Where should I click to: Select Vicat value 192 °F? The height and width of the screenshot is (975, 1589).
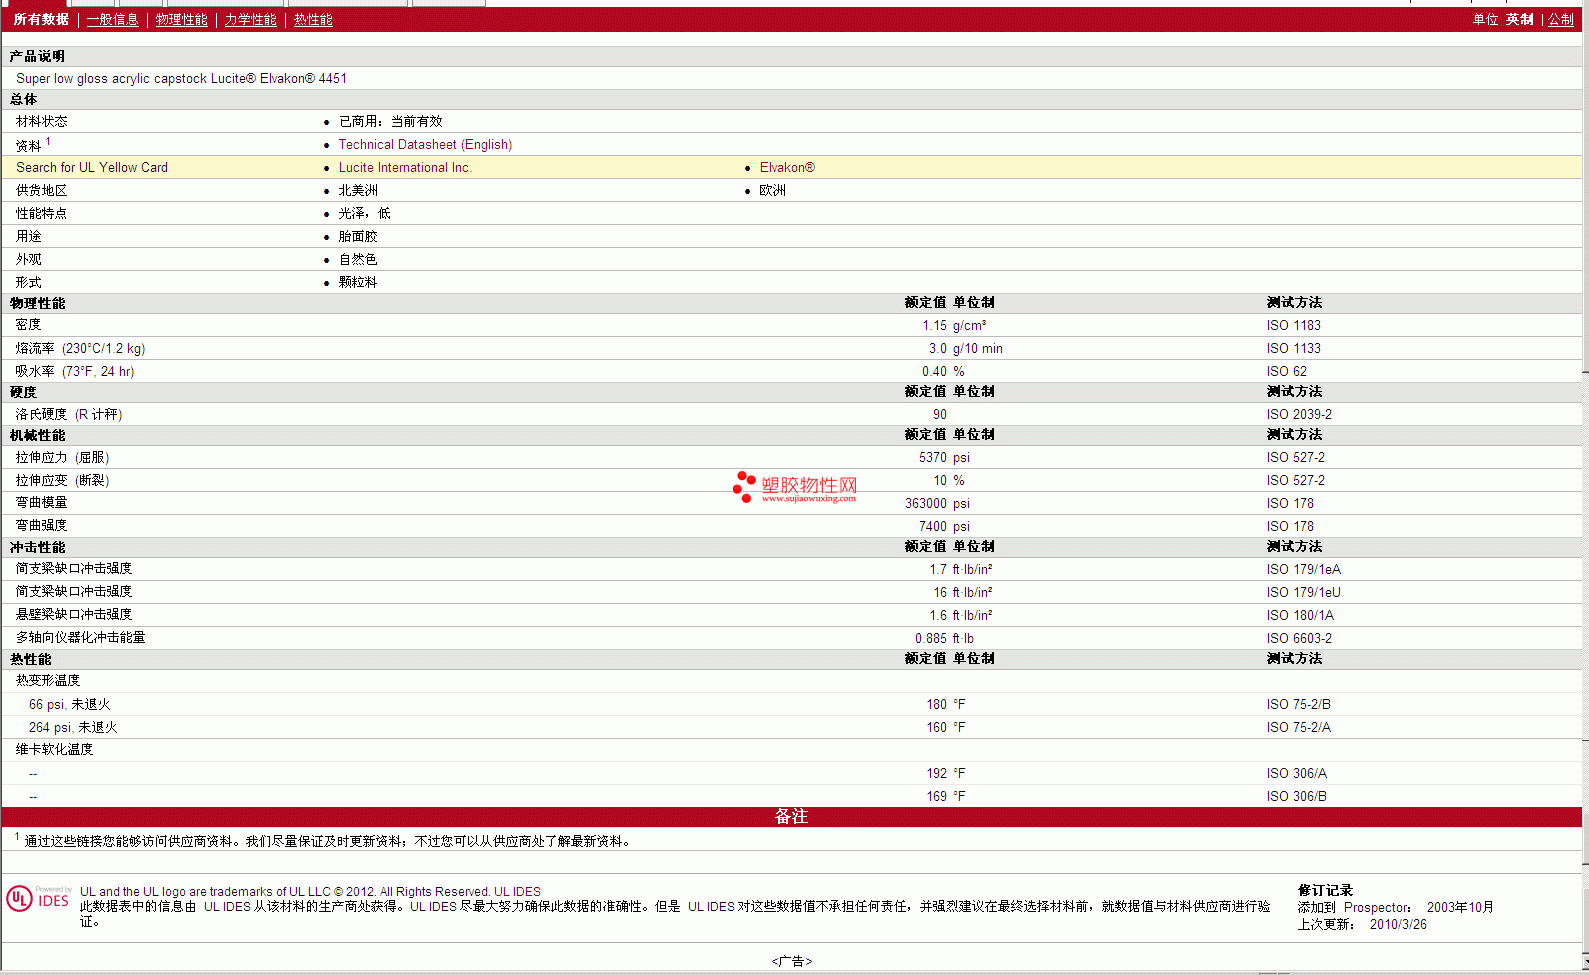click(x=945, y=774)
